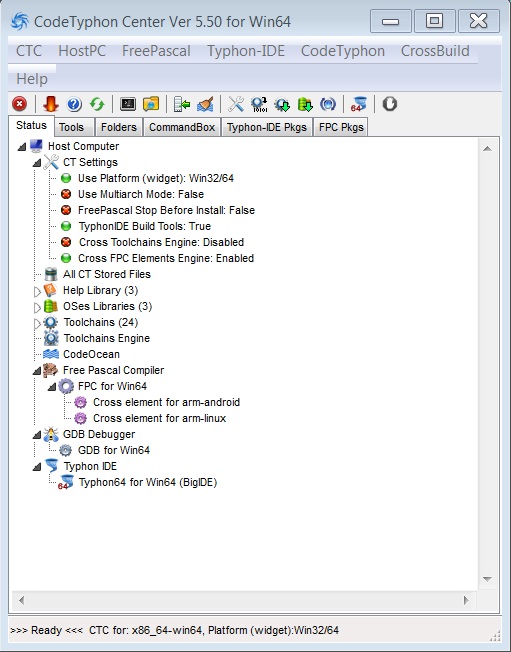This screenshot has height=652, width=511.
Task: Click the yellow folder toolbar icon
Action: 151,104
